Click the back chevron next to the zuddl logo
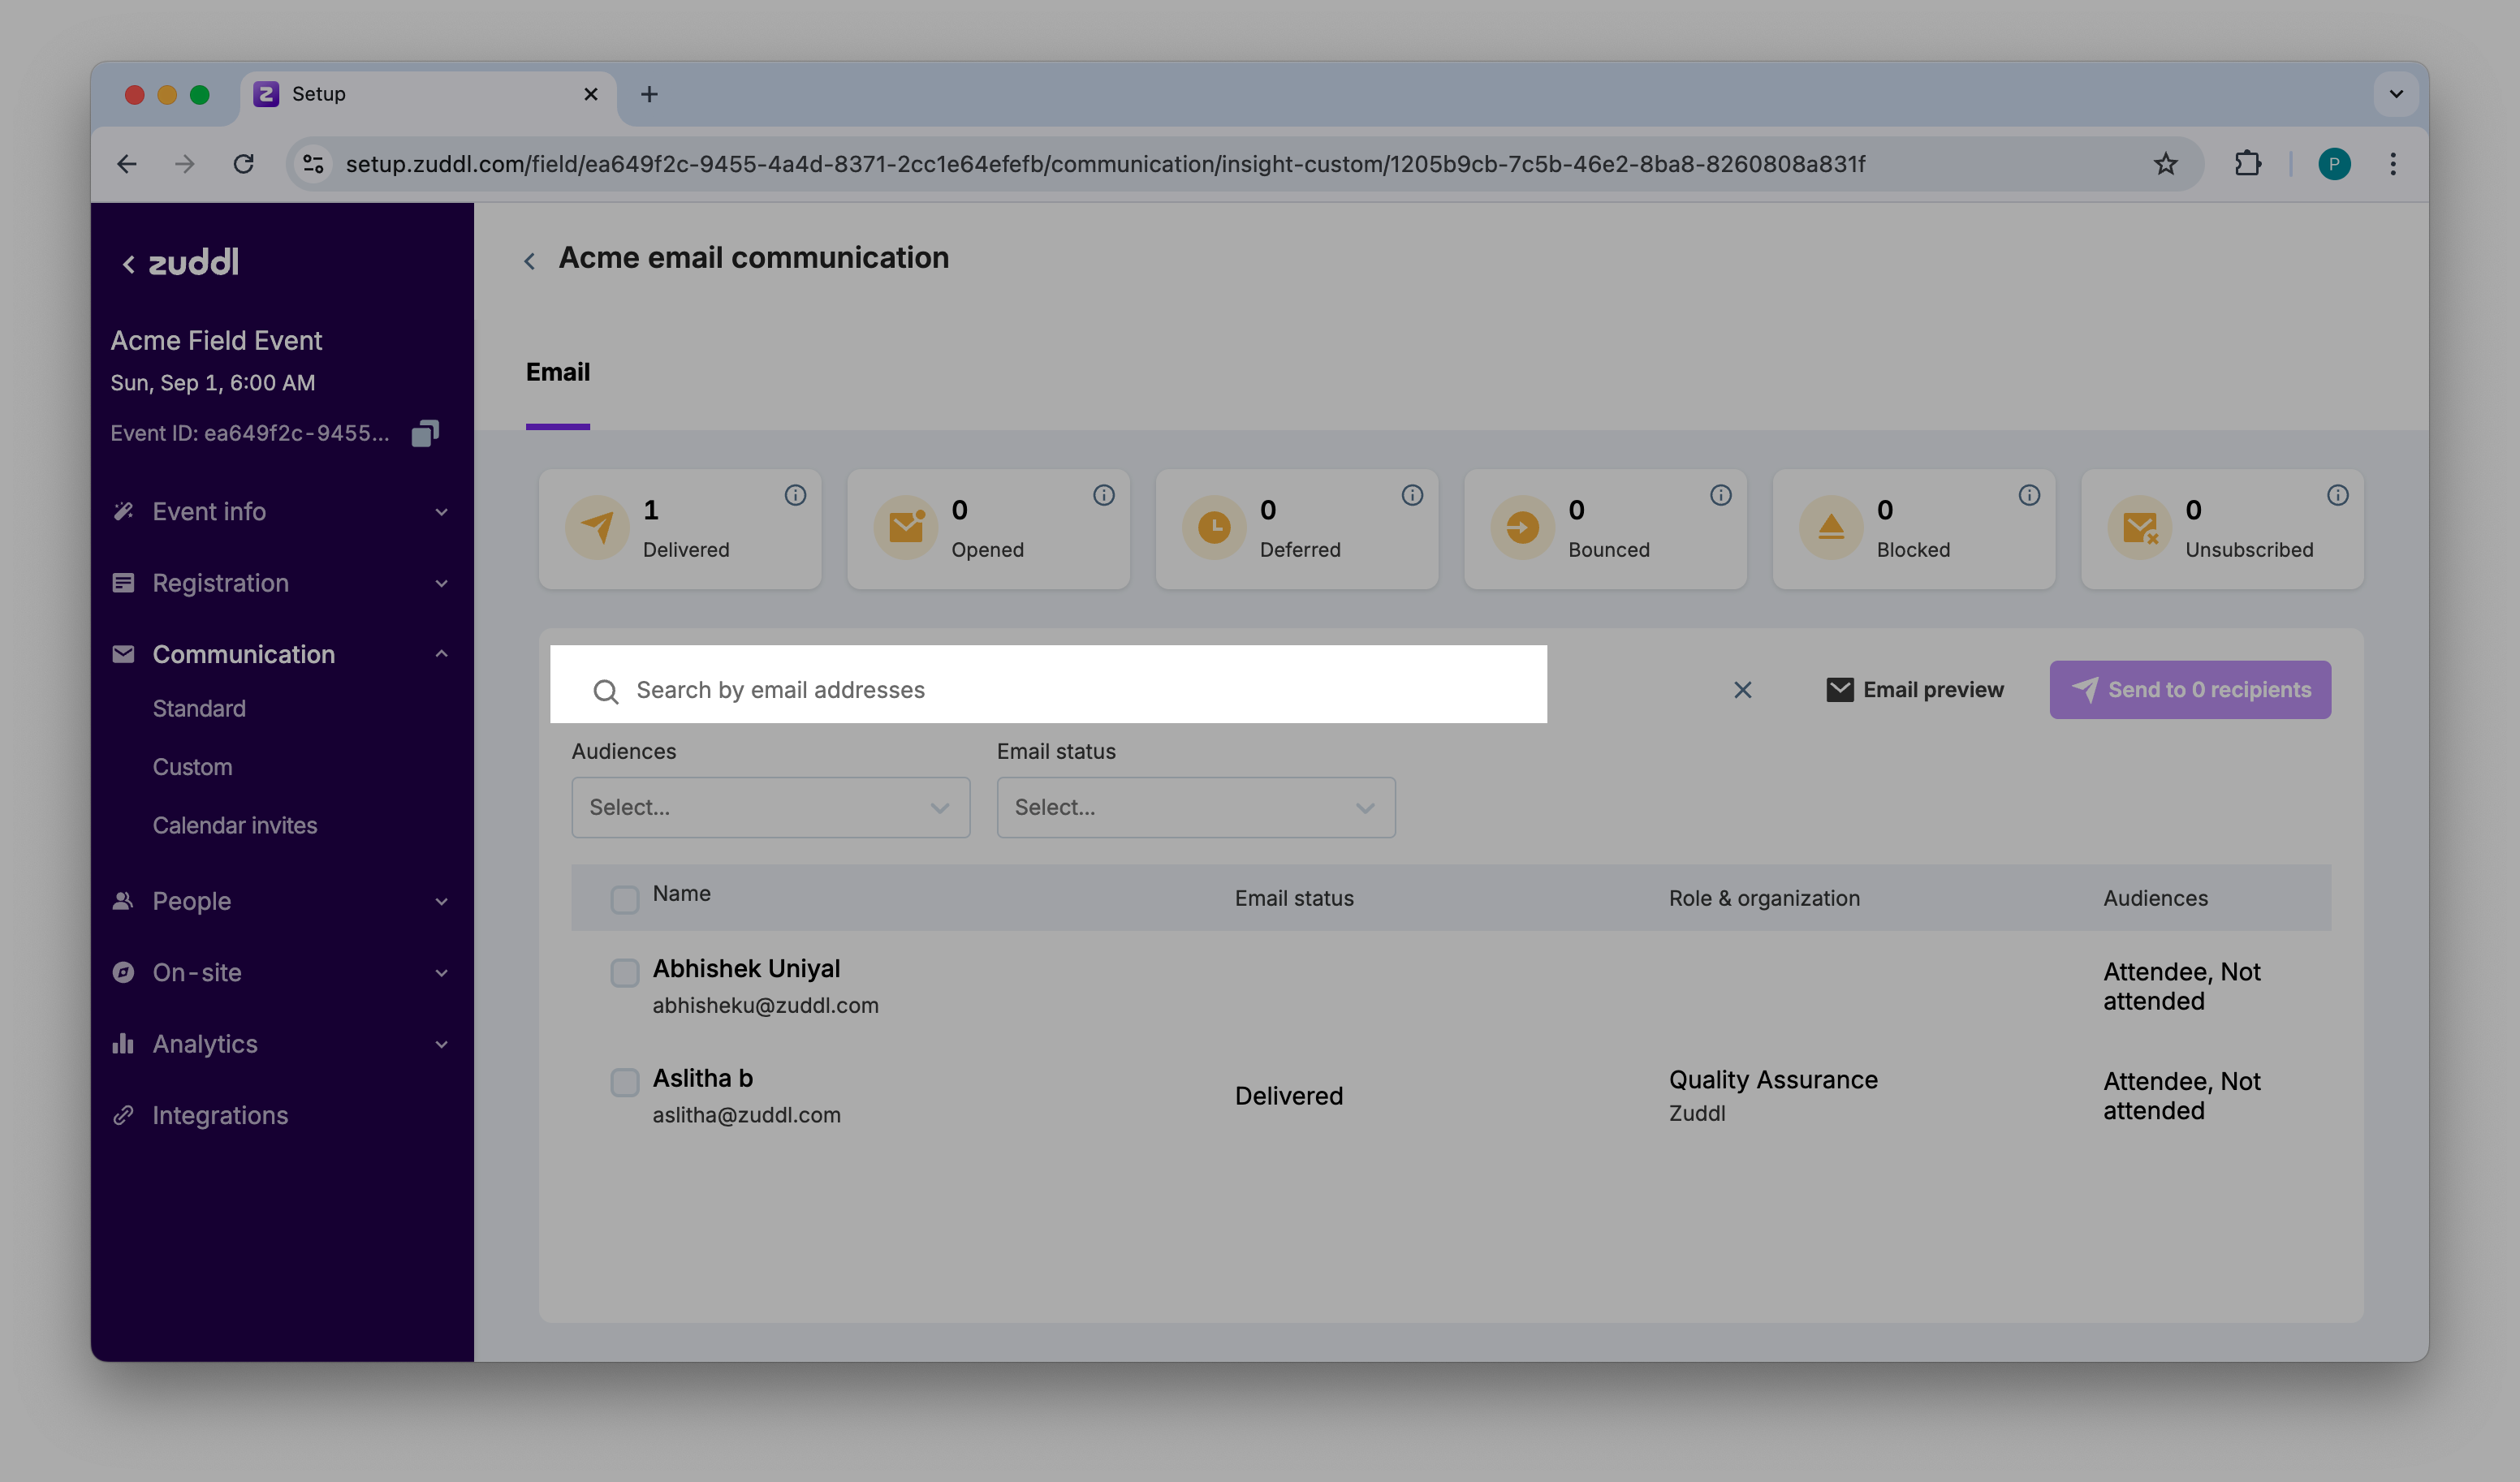 [x=128, y=264]
